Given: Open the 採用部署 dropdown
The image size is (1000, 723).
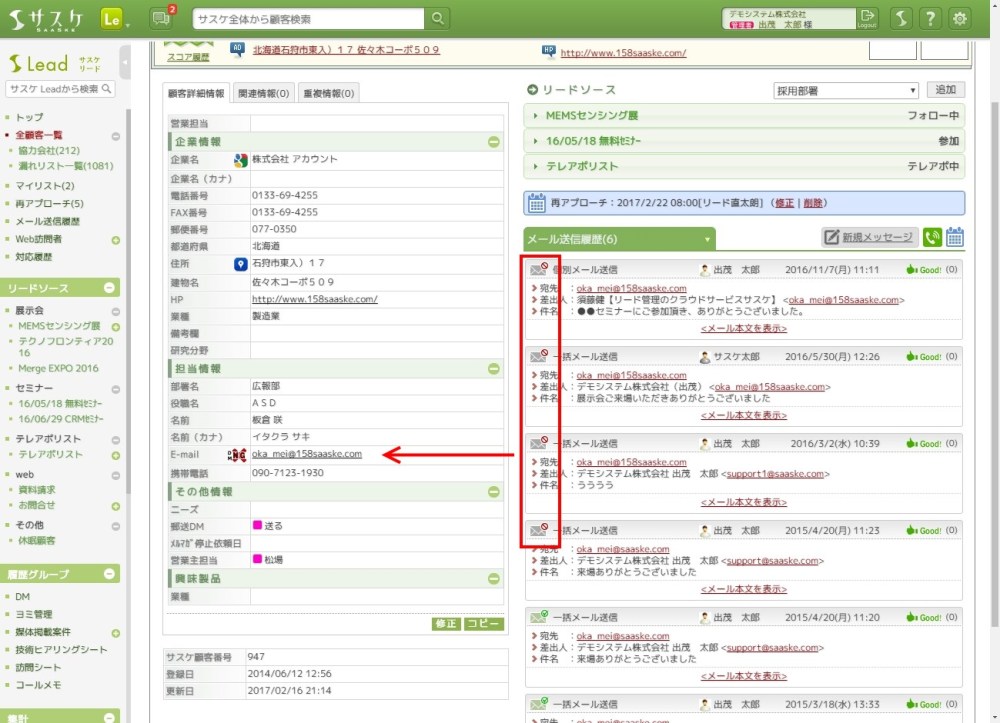Looking at the screenshot, I should pos(846,91).
